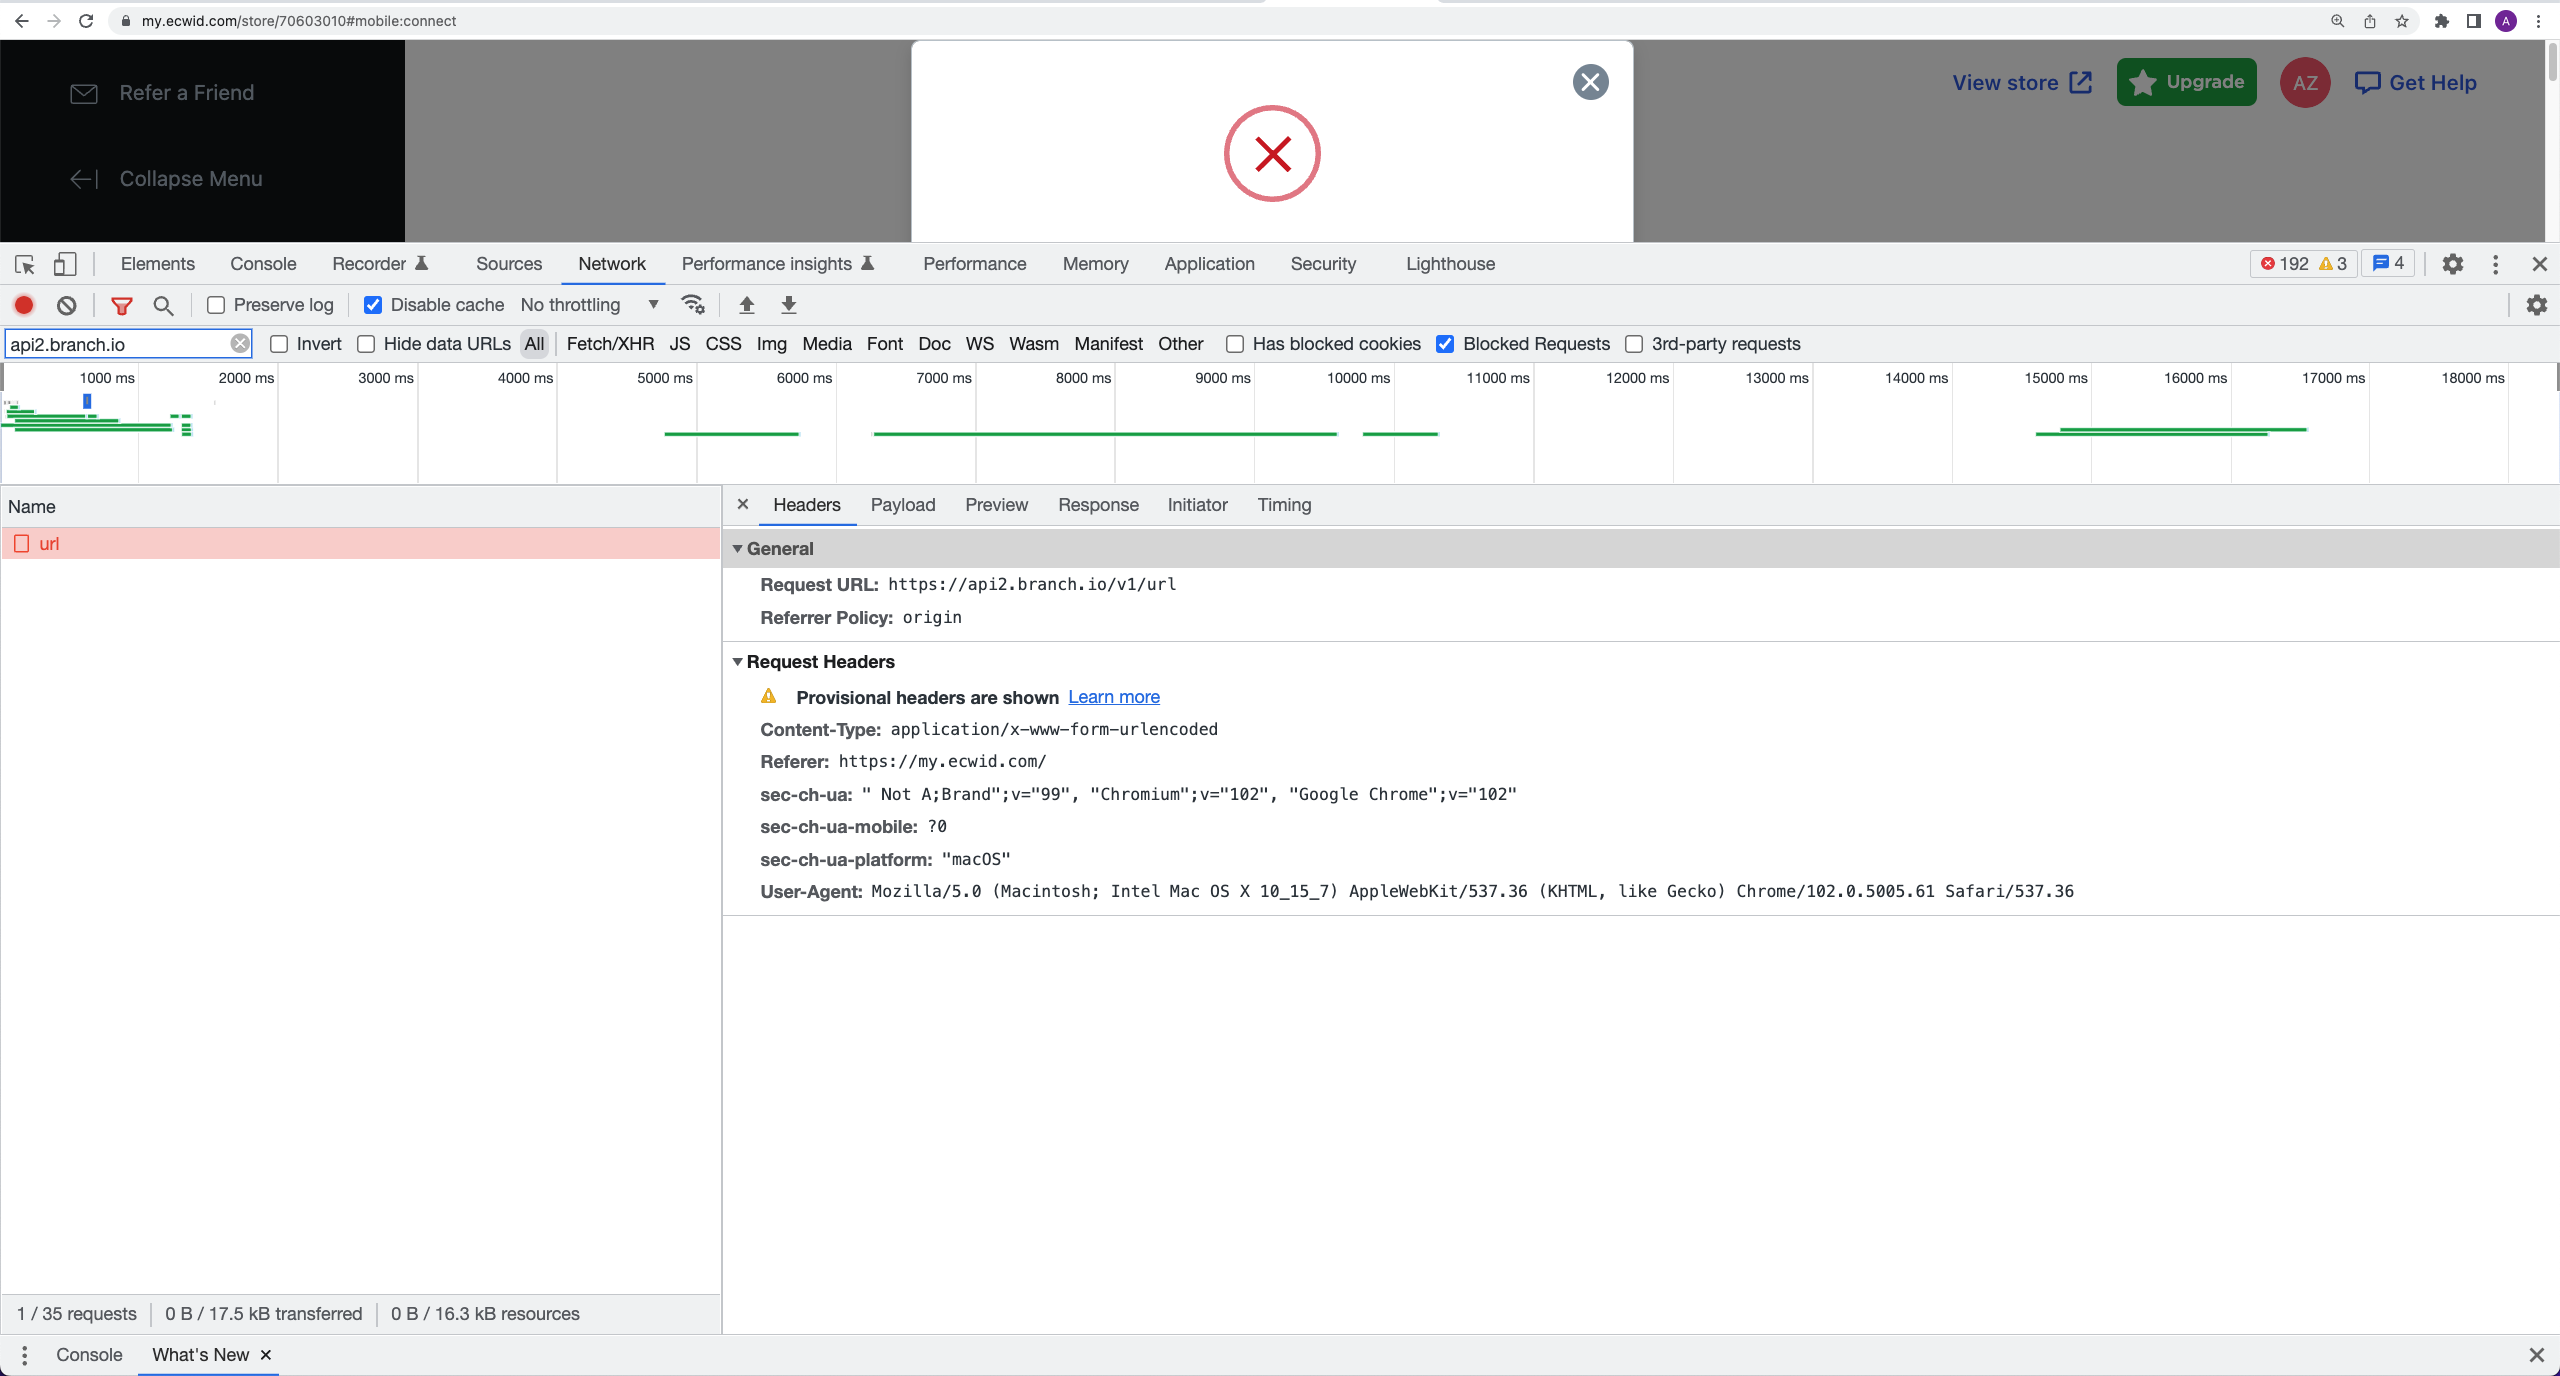Open network conditions via the wifi-gear icon

click(693, 305)
